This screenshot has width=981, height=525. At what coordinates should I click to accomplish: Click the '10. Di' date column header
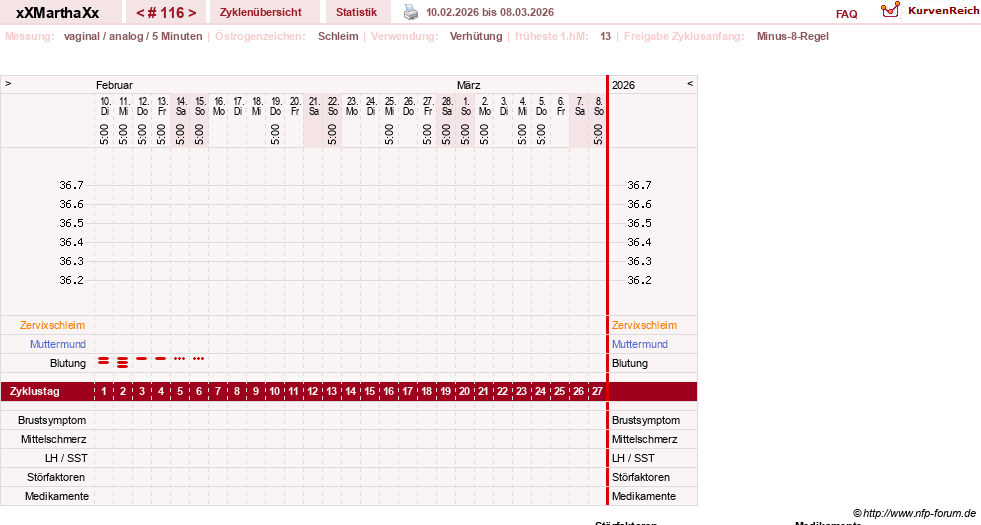click(x=105, y=106)
